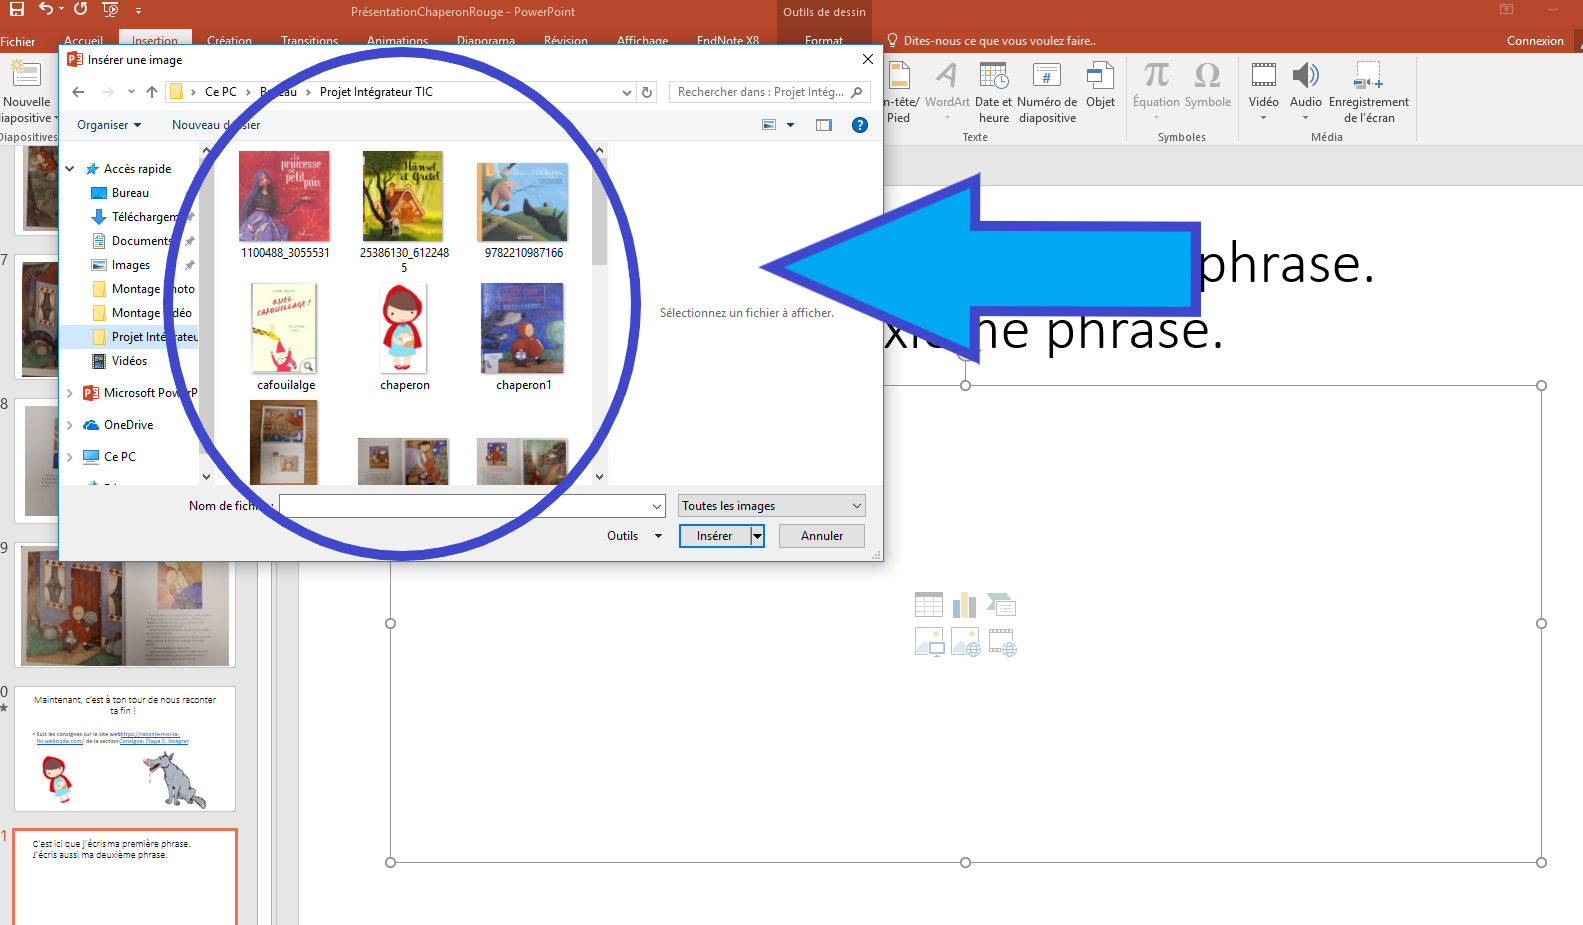Switch to the Révision ribbon tab
The width and height of the screenshot is (1583, 925).
click(x=566, y=41)
